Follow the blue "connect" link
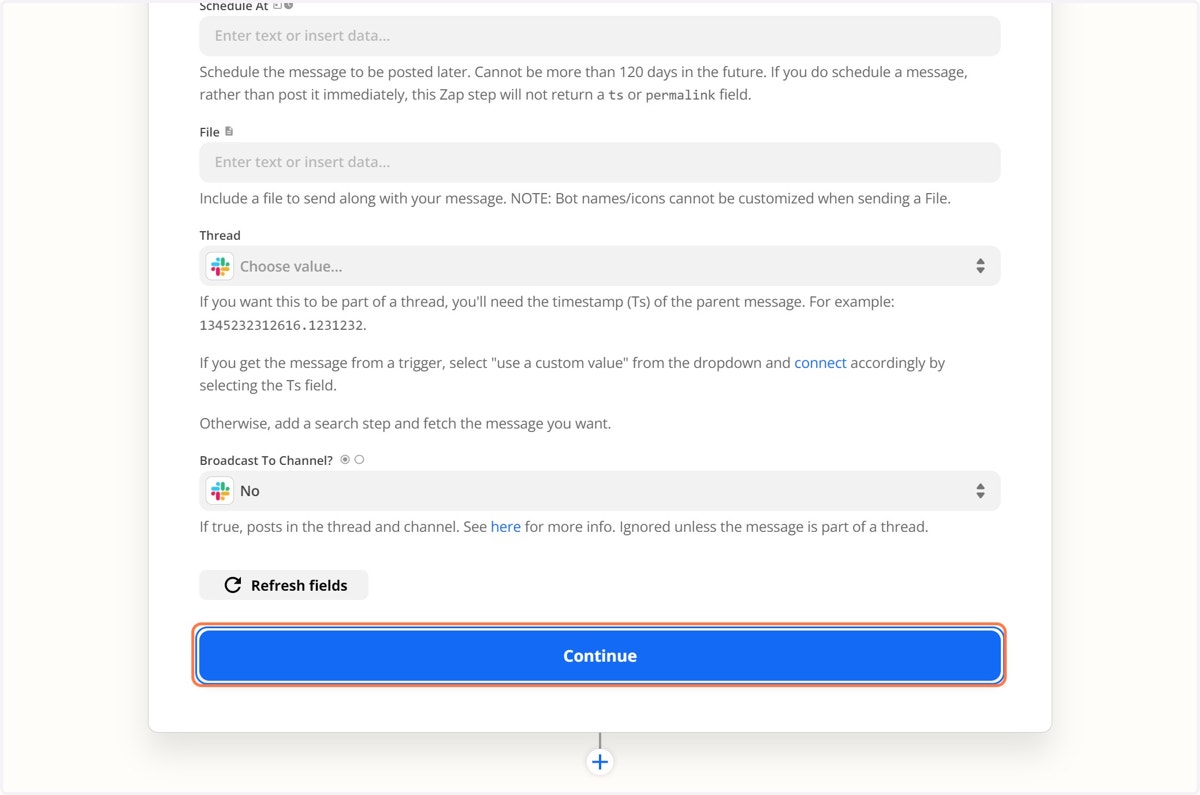The height and width of the screenshot is (795, 1200). [820, 363]
